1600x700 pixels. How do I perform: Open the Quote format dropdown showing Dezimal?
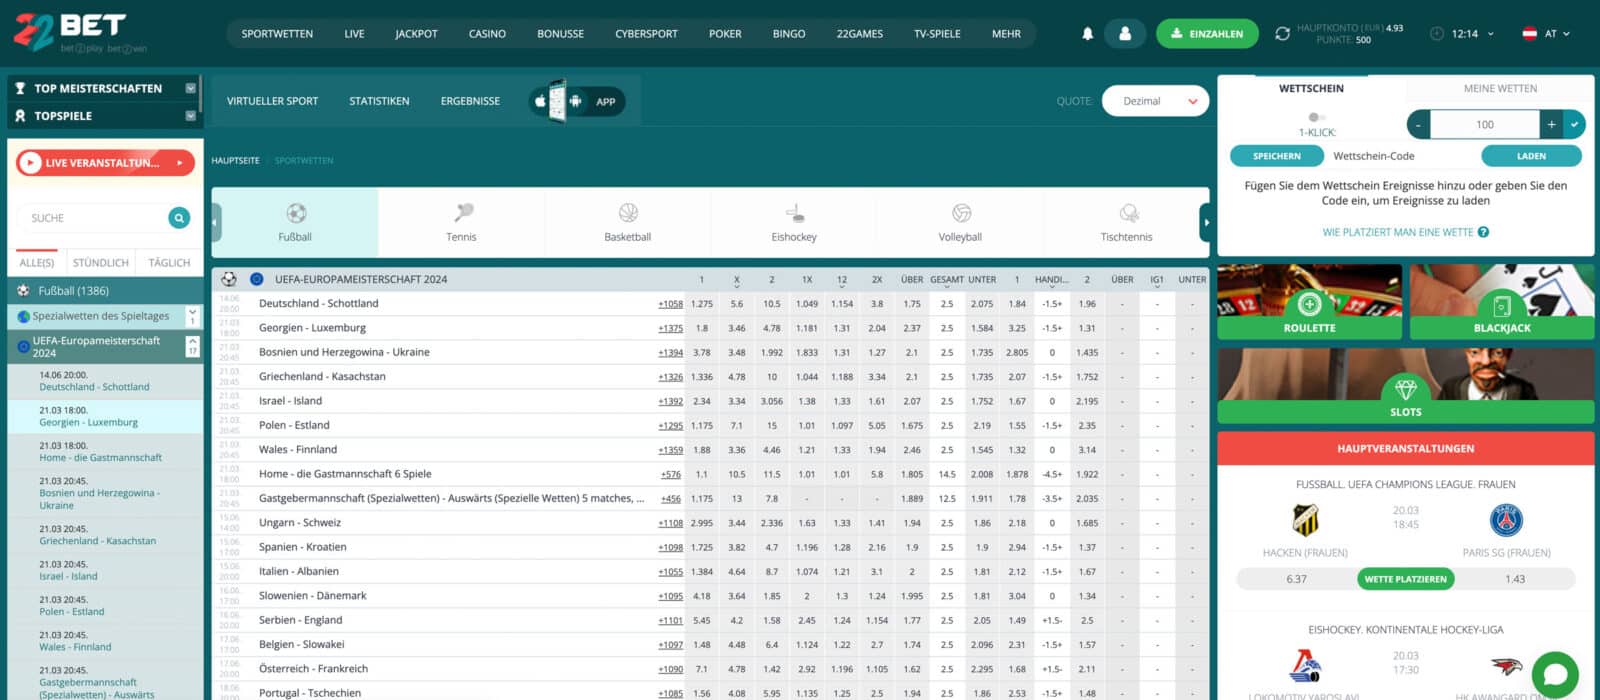point(1155,101)
